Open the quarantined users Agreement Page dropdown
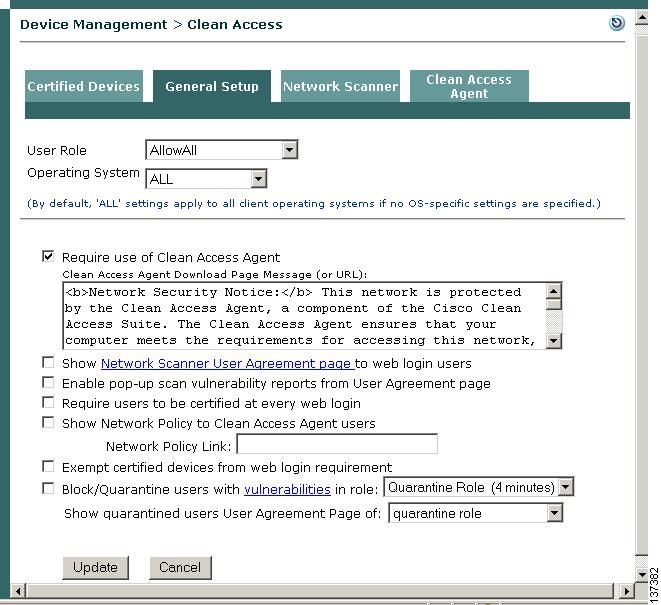The image size is (661, 605). tap(554, 513)
